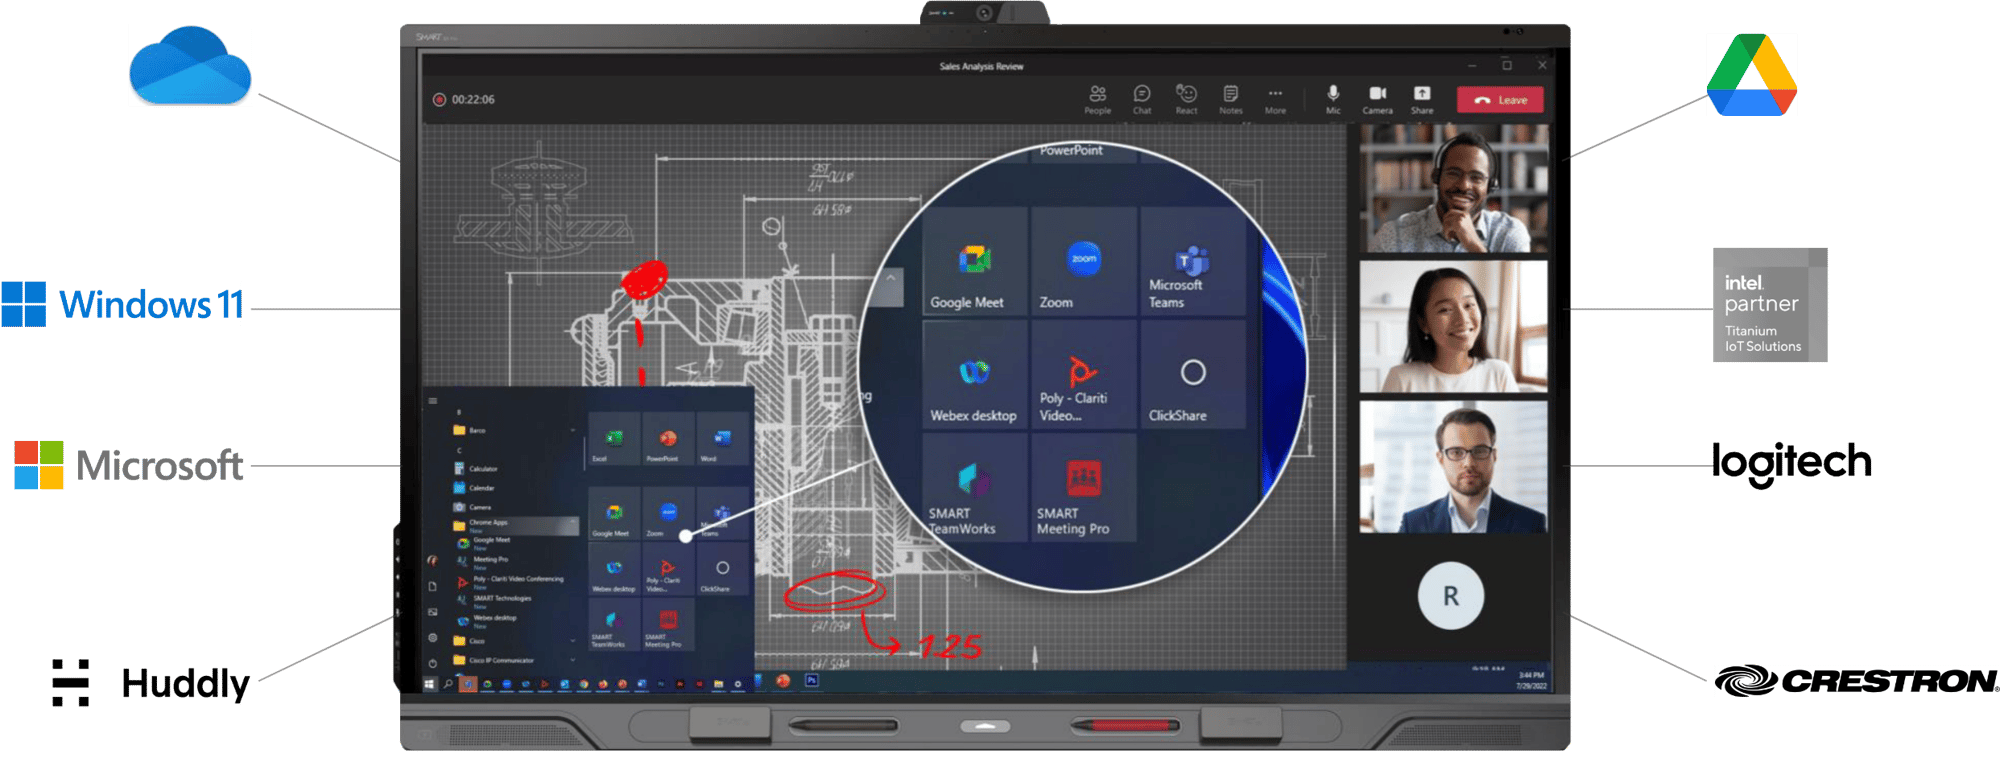The width and height of the screenshot is (2000, 758).
Task: Mute the Mic in the Teams meeting
Action: click(1333, 99)
